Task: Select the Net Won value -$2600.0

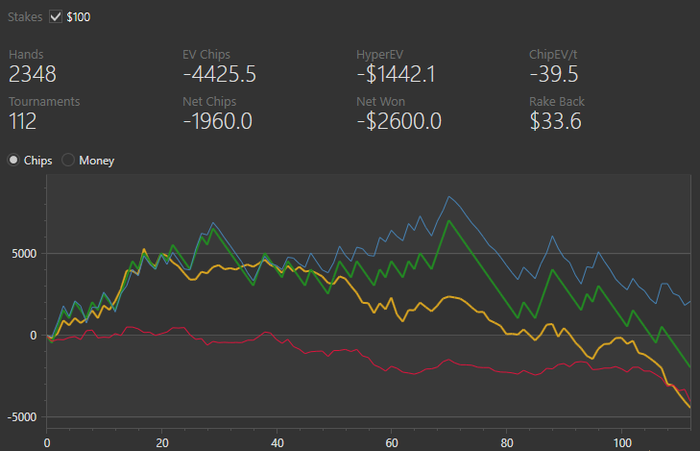Action: 398,122
